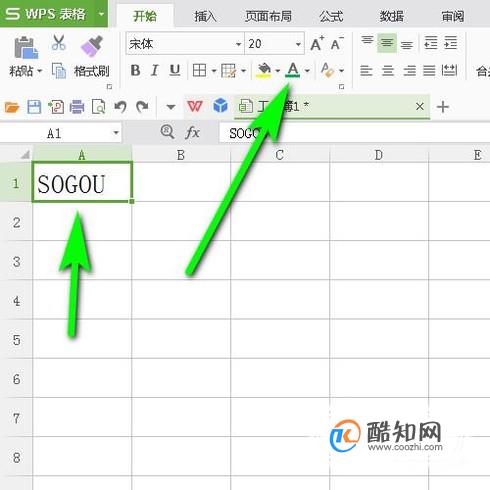
Task: Open the font size dropdown
Action: click(x=298, y=44)
